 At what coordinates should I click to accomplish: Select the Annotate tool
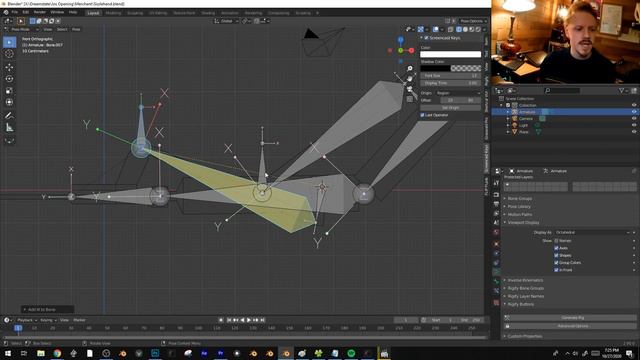(x=9, y=116)
